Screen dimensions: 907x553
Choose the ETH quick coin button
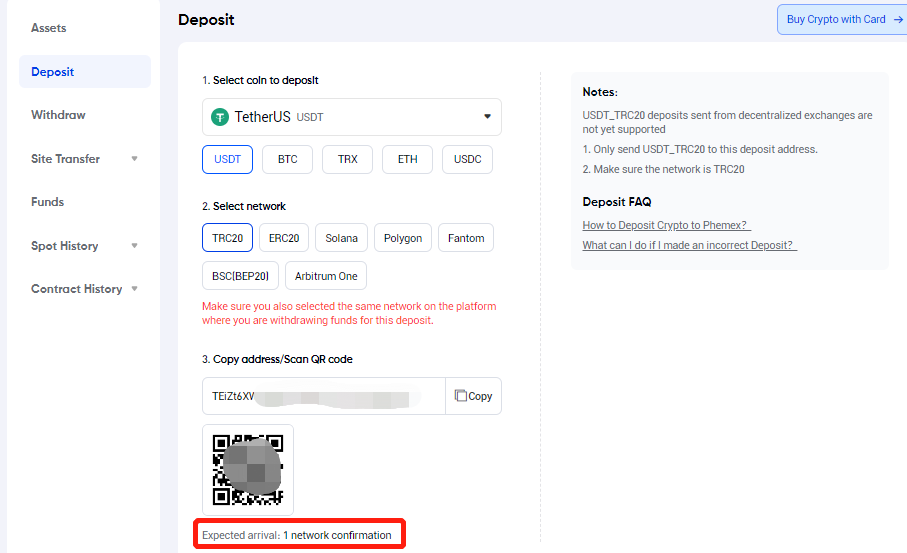tap(407, 159)
